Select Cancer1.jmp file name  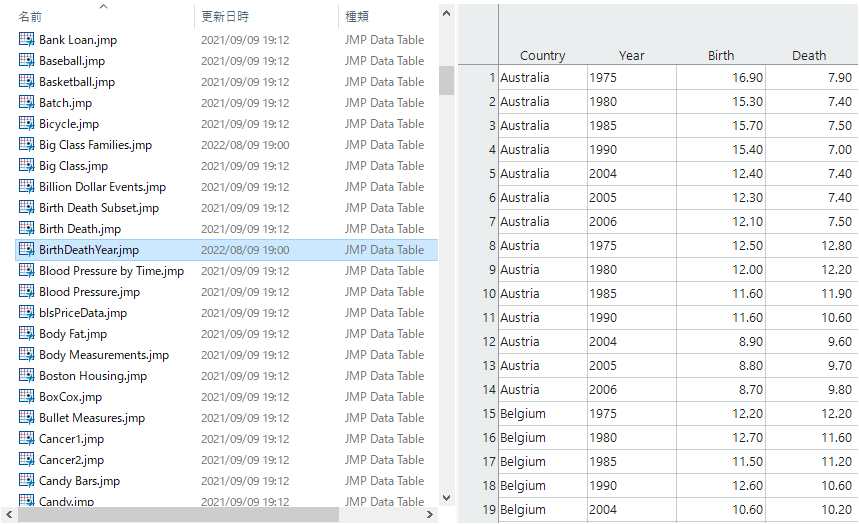71,438
